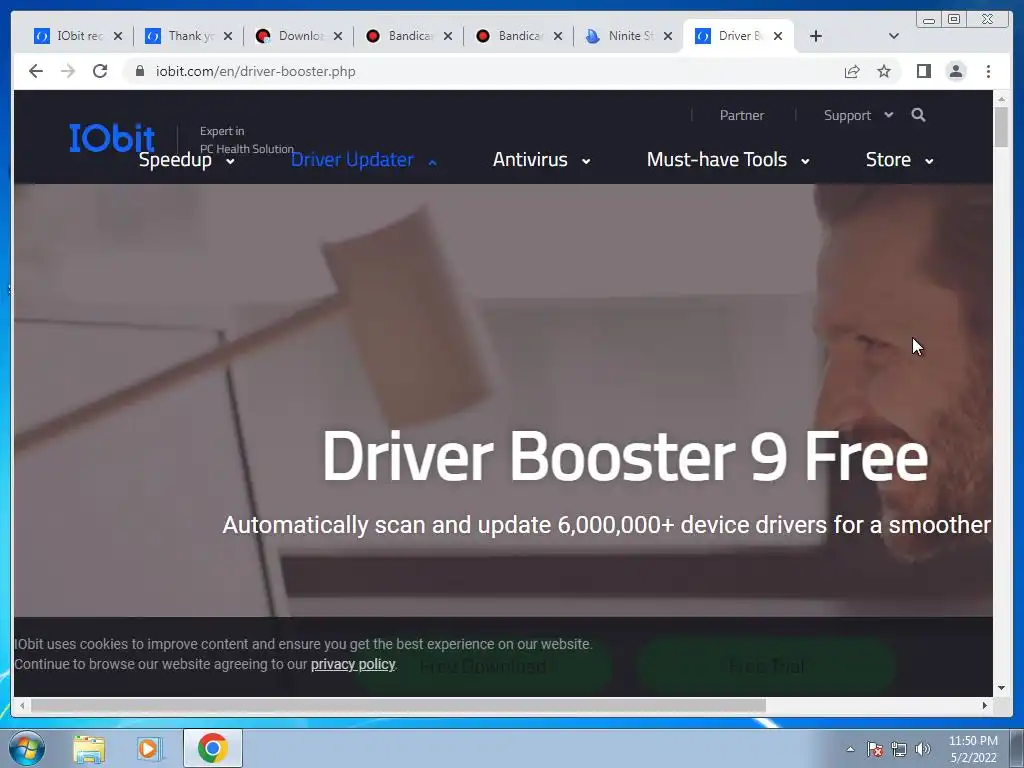1024x768 pixels.
Task: Bookmark this page with the star
Action: [x=884, y=71]
